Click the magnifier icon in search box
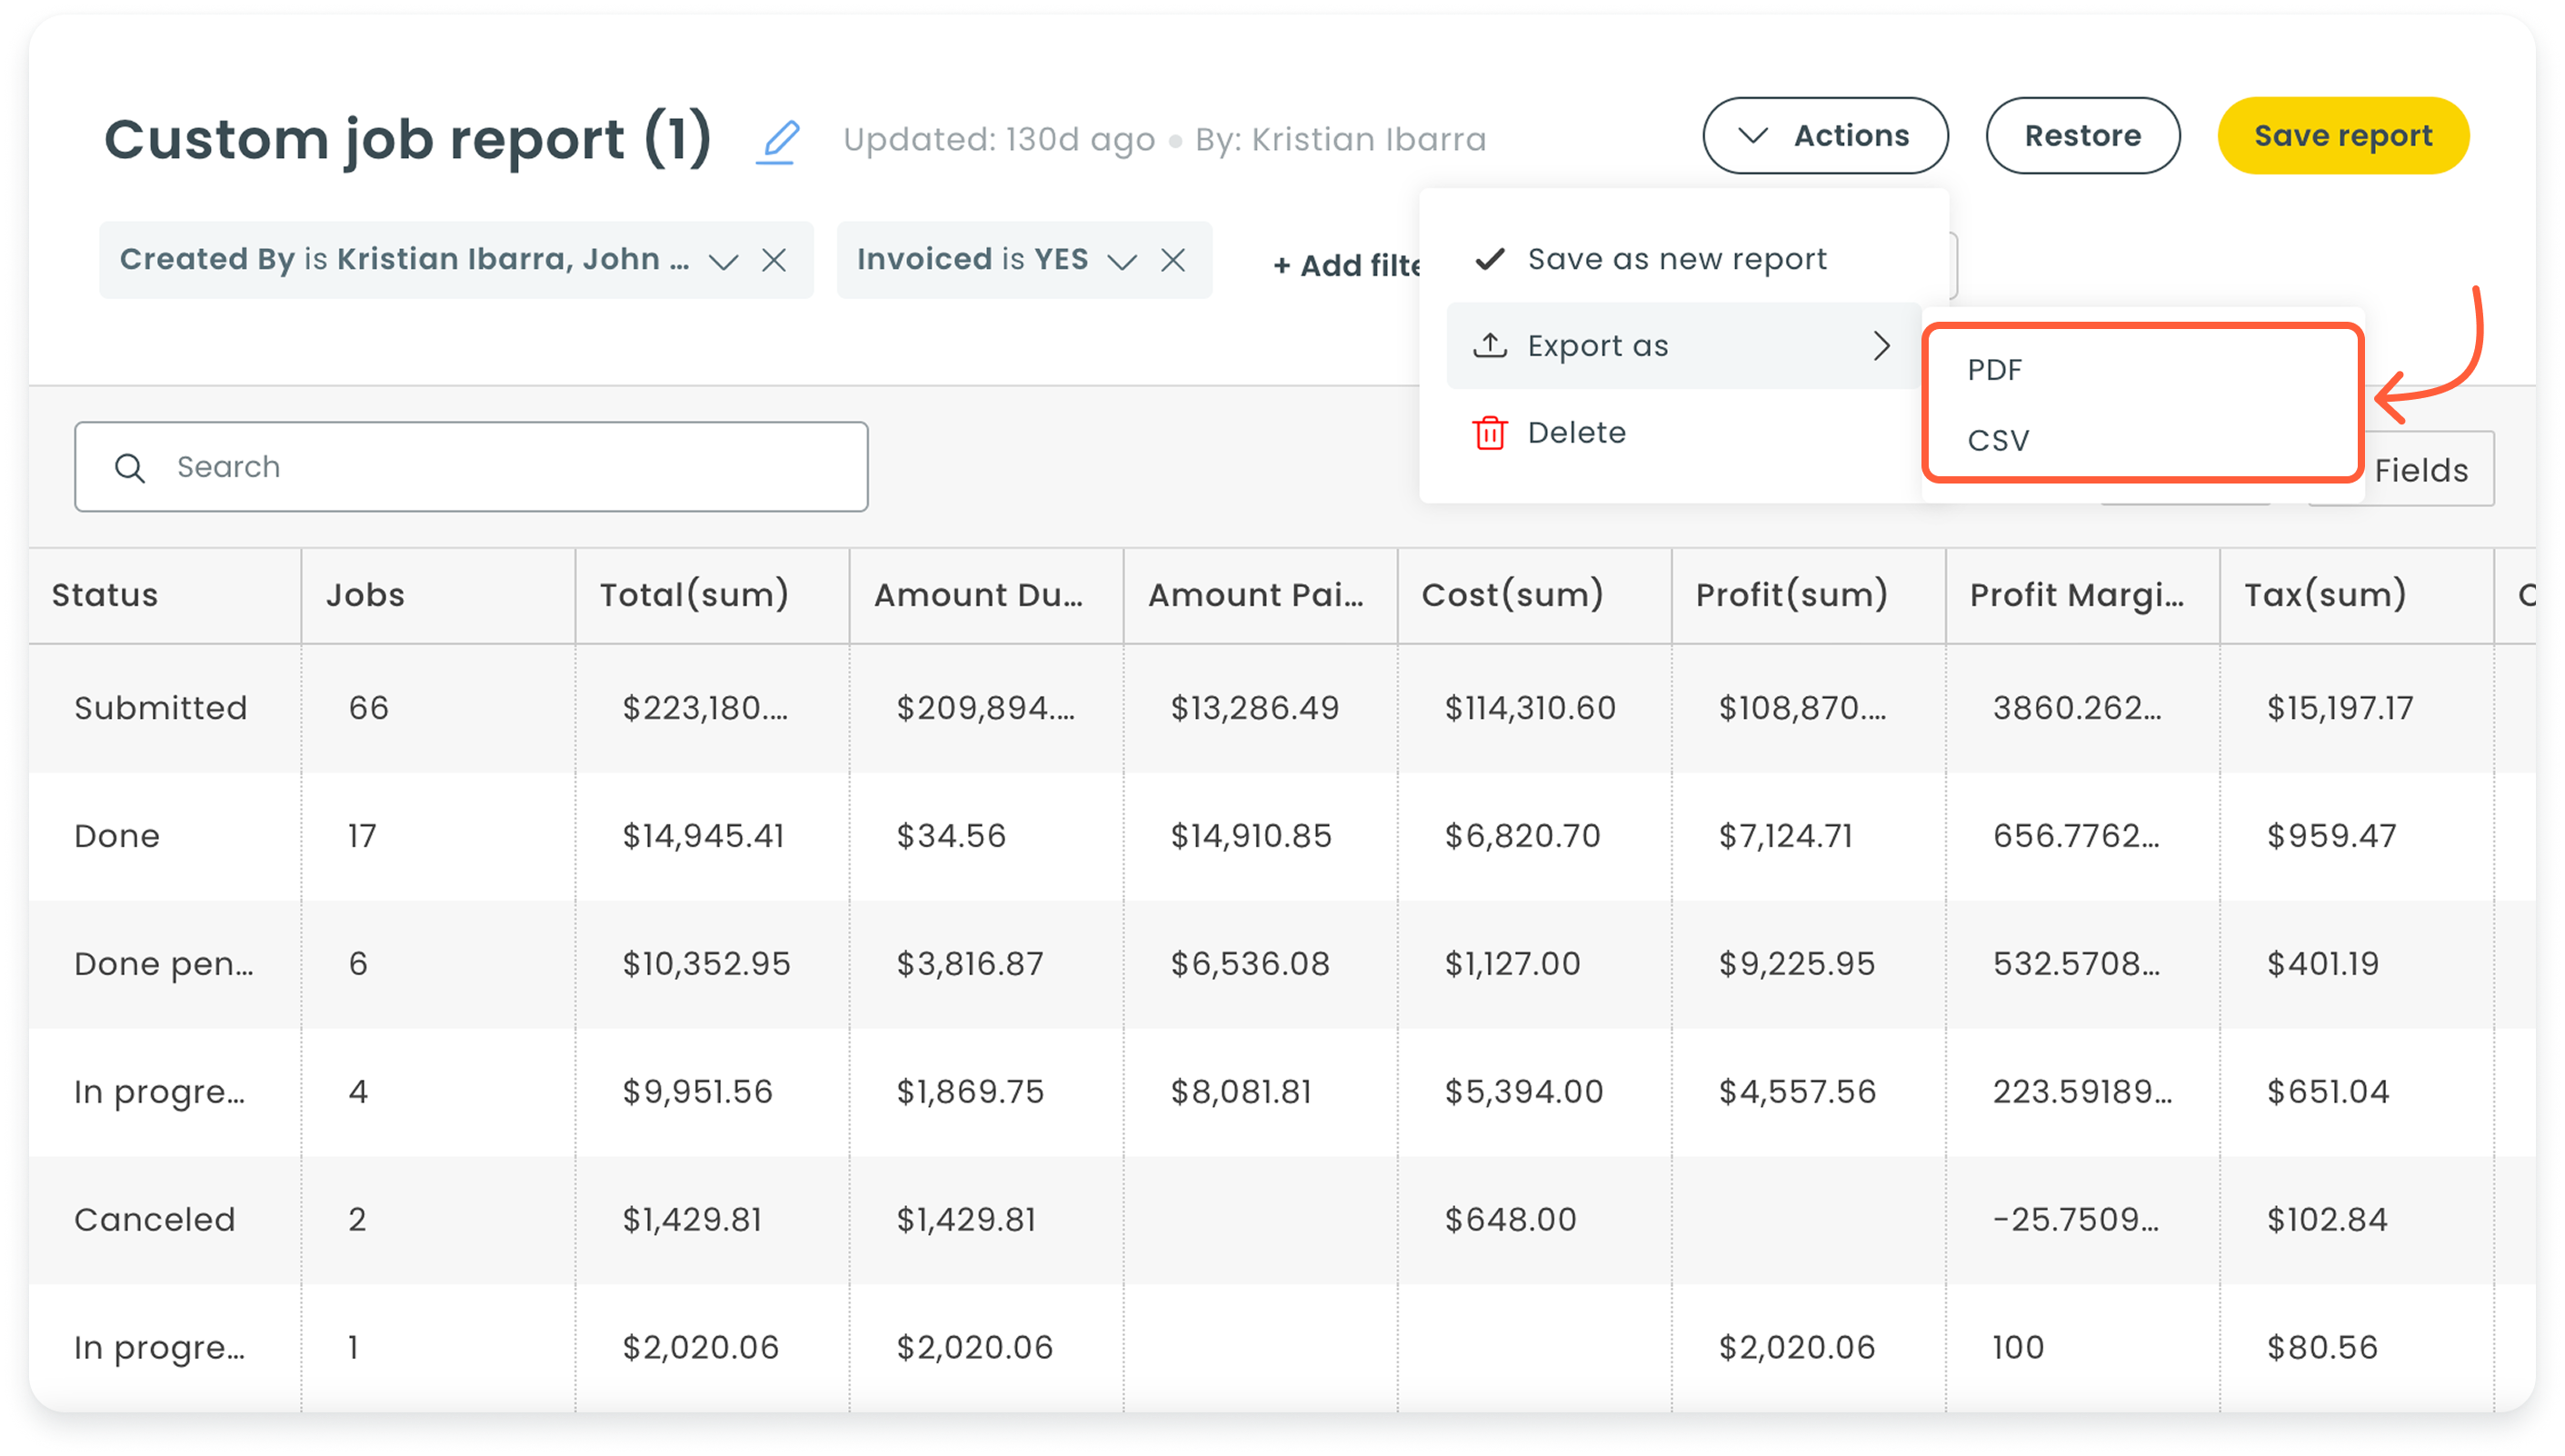The image size is (2565, 1456). [129, 467]
